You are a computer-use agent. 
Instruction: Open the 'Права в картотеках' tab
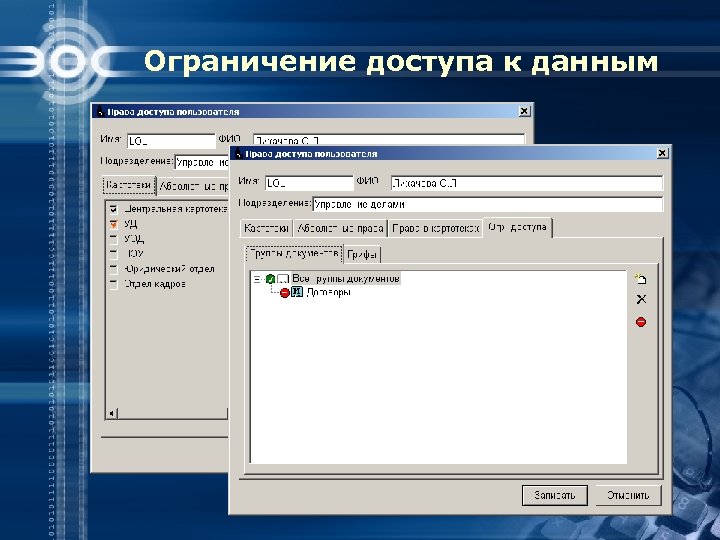click(435, 228)
